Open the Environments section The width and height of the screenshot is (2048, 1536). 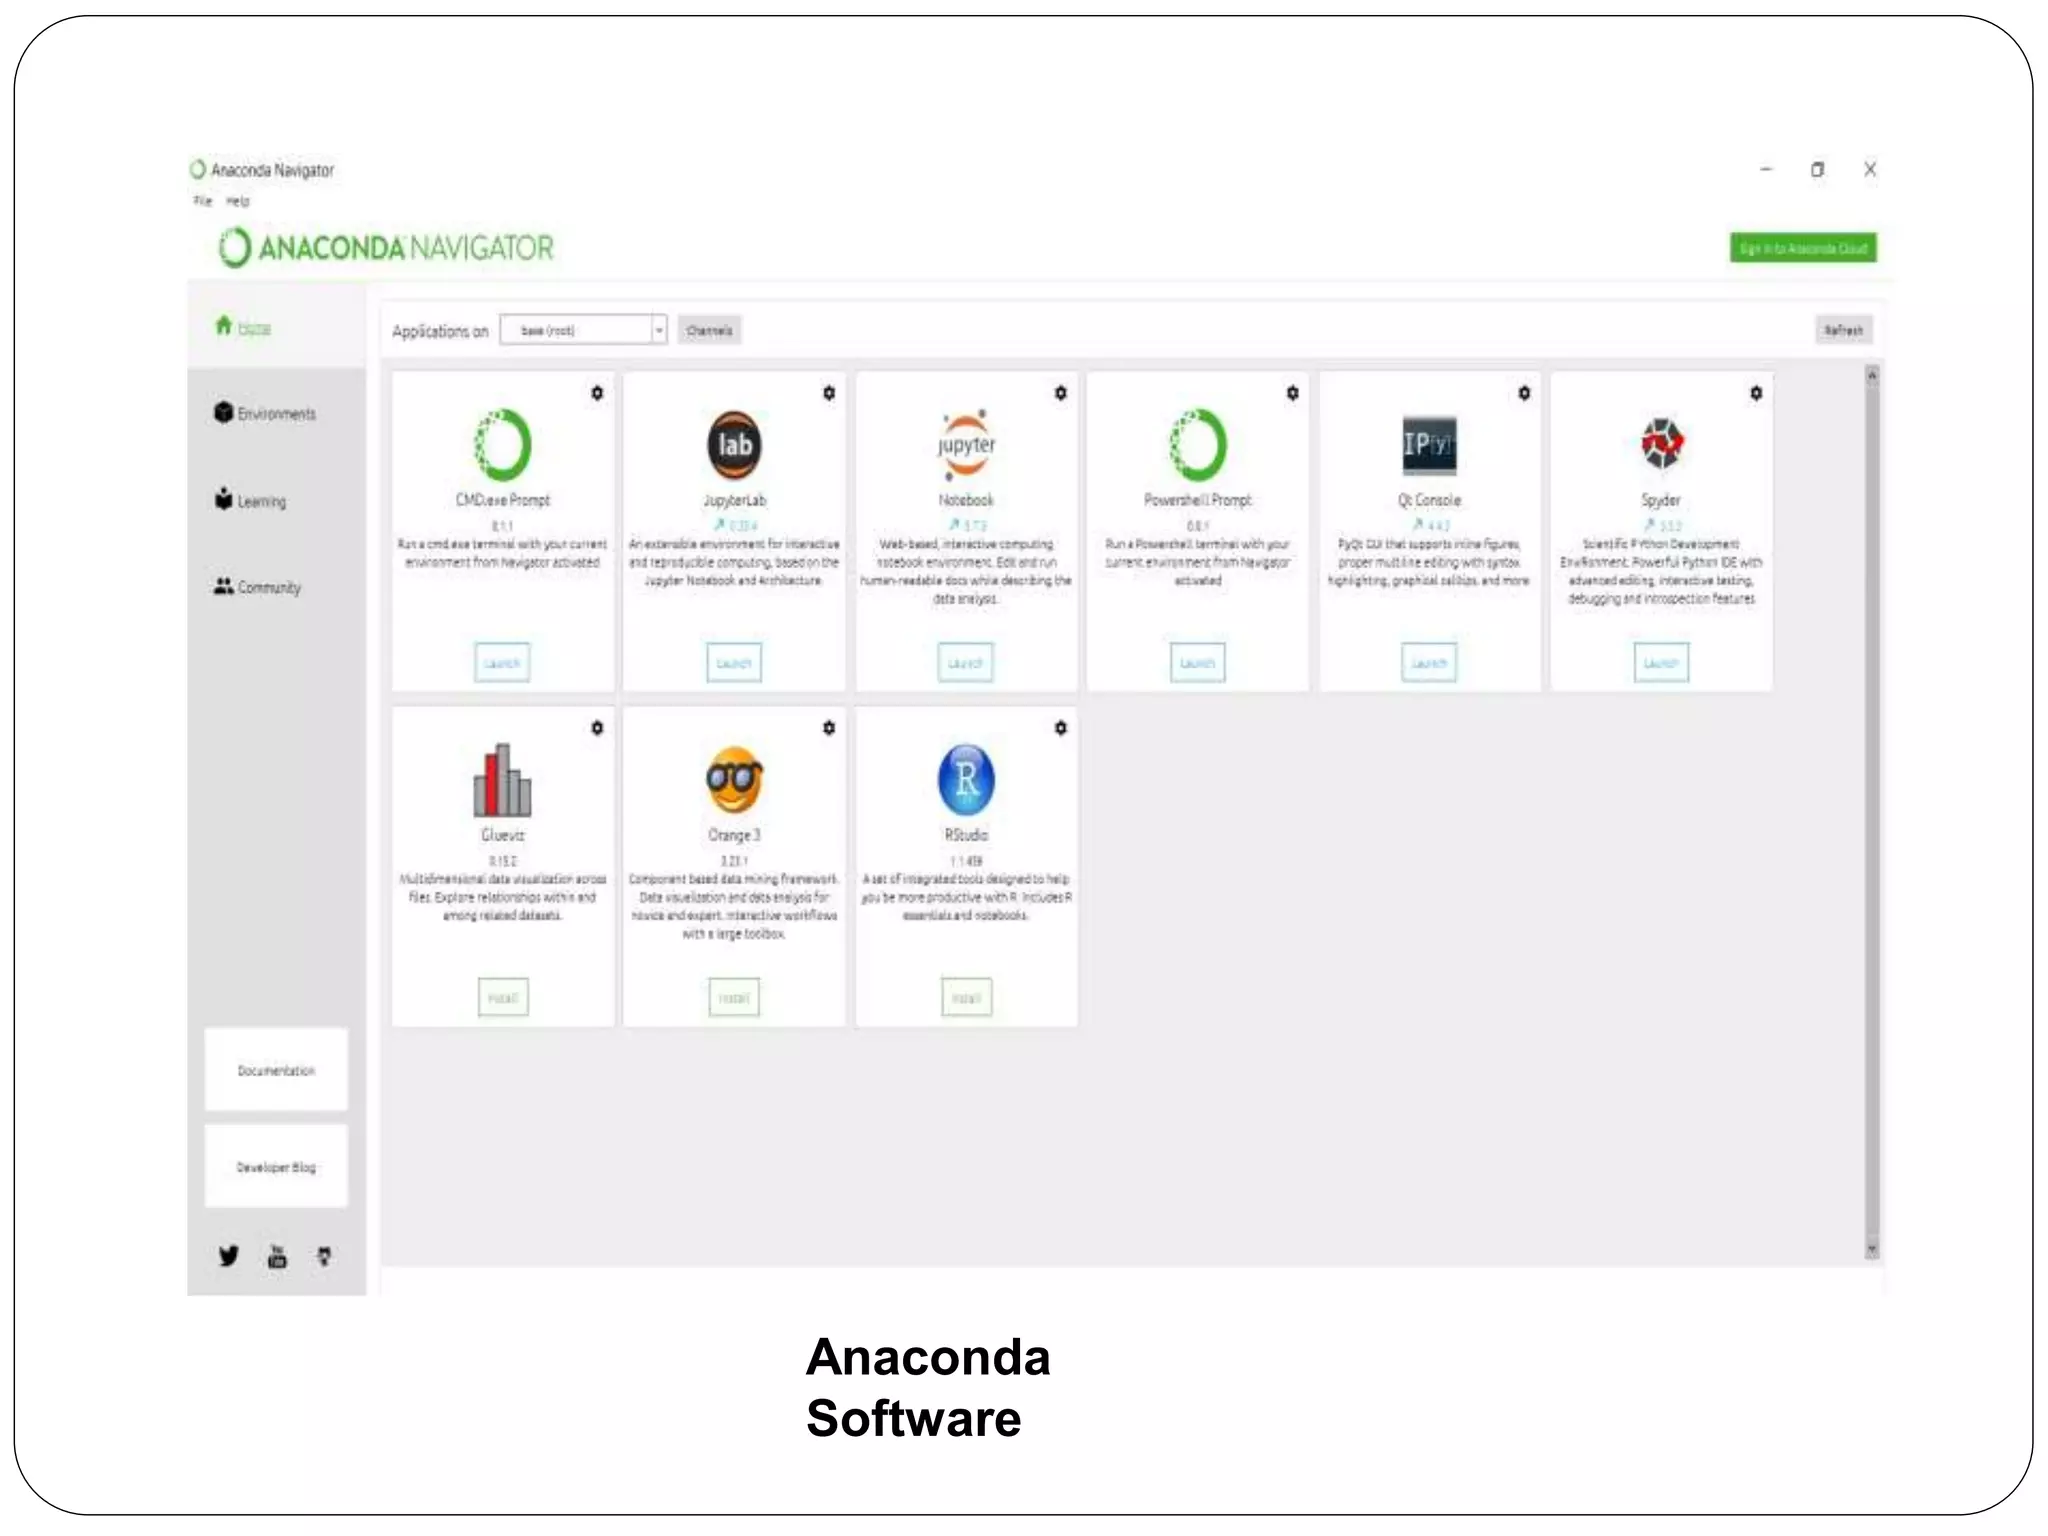pyautogui.click(x=265, y=413)
